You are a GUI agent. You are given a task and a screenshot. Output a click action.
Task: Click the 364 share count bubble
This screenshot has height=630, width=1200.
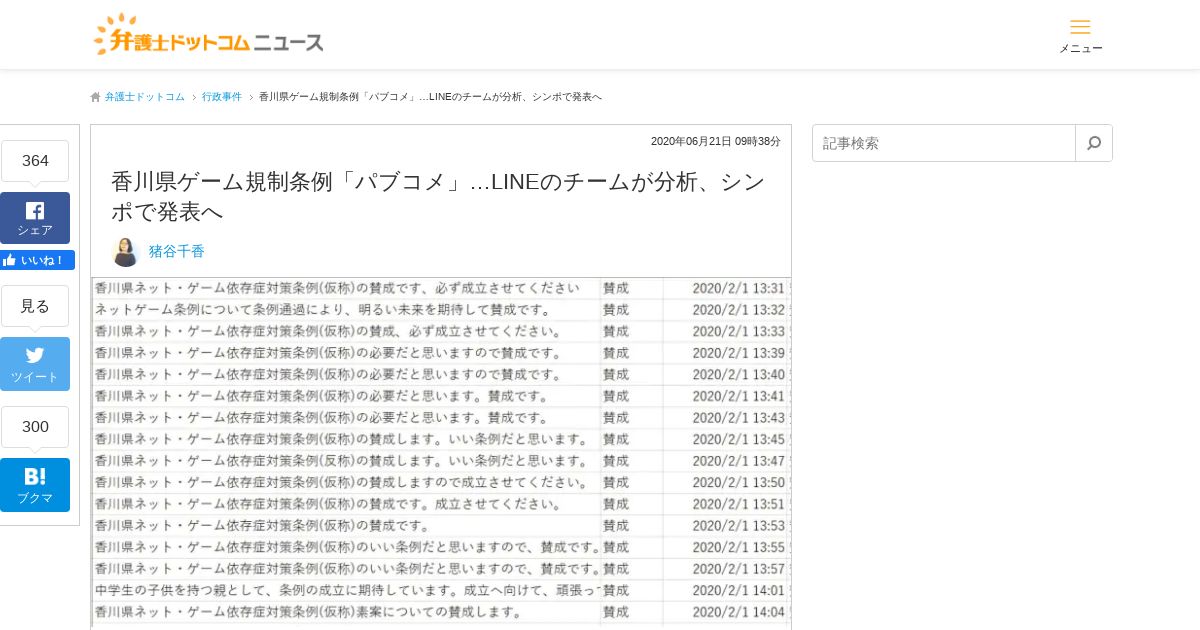35,161
